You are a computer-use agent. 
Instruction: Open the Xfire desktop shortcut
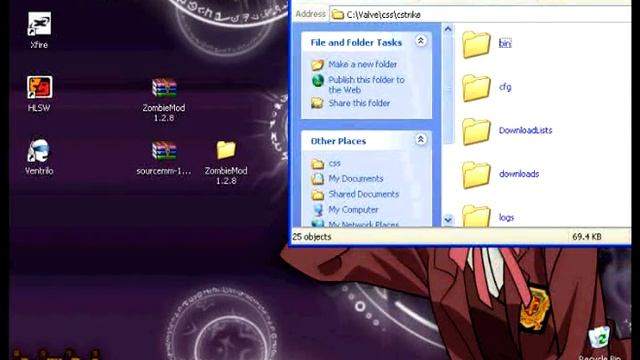(39, 24)
